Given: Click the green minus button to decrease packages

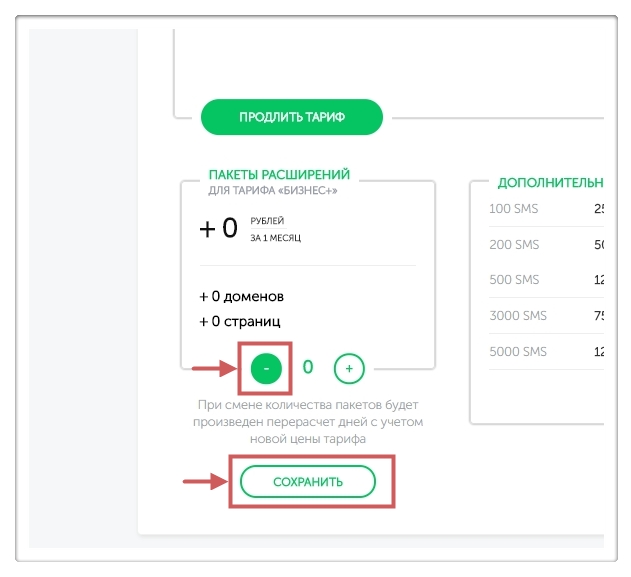Looking at the screenshot, I should 266,368.
